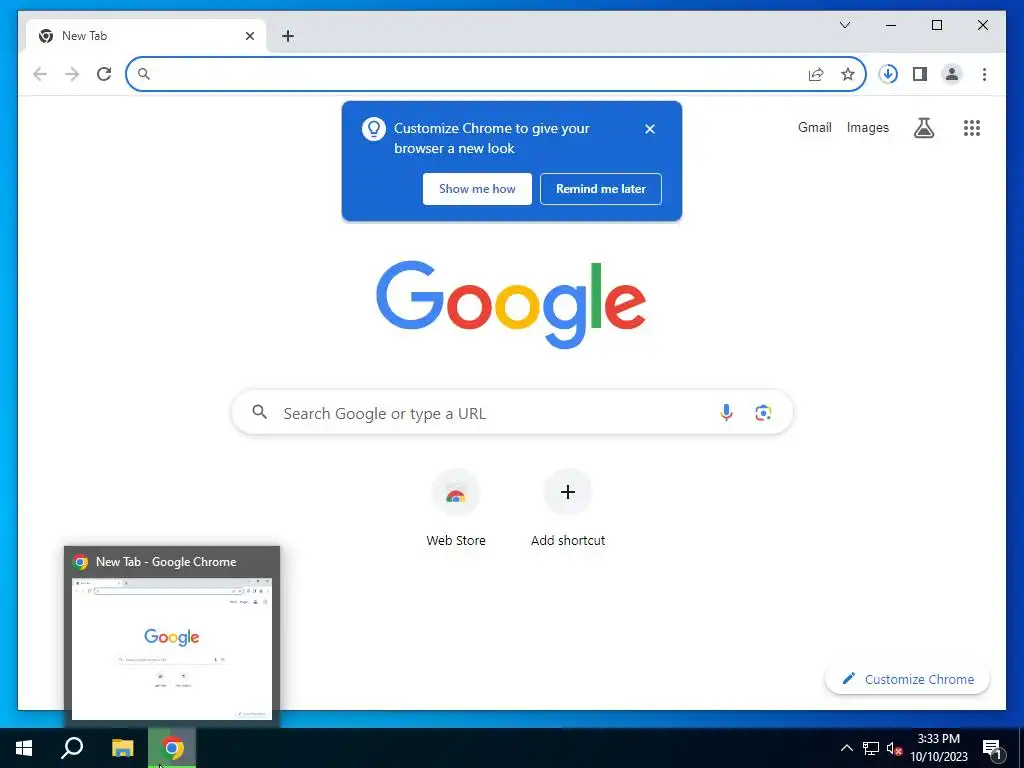Open the Chrome downloads icon
Screen dimensions: 1024x768
click(888, 74)
